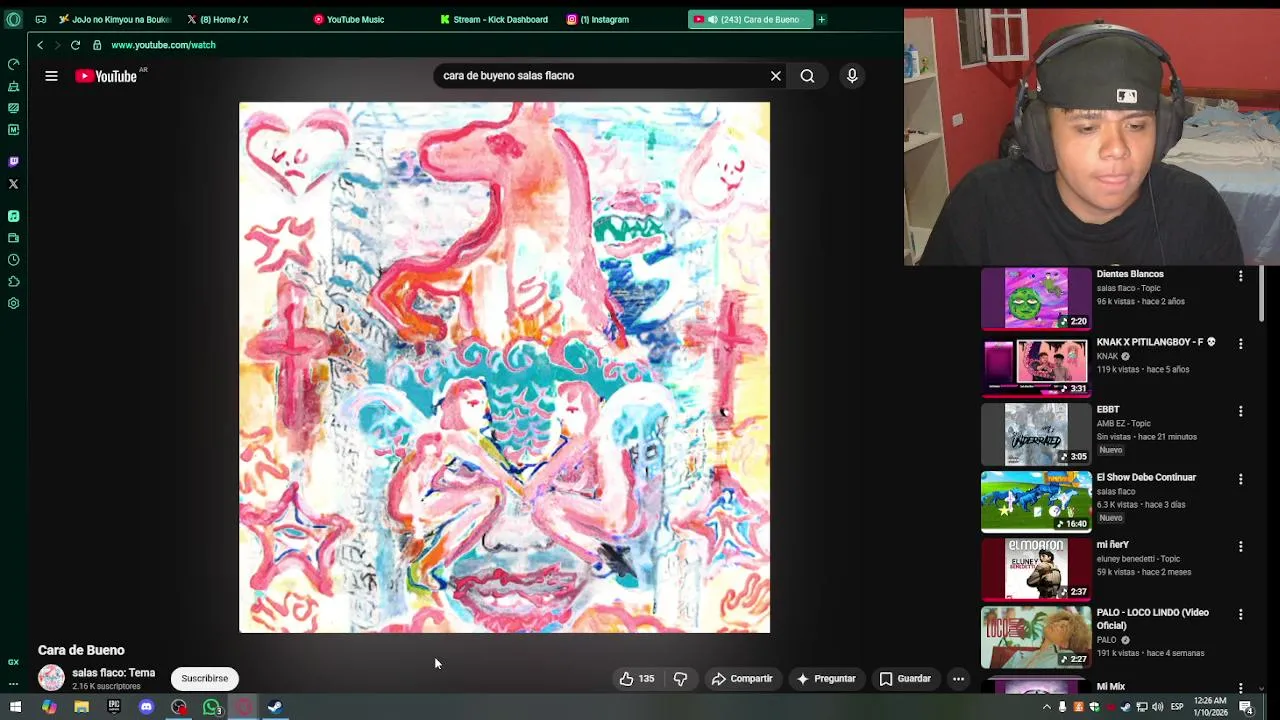Image resolution: width=1280 pixels, height=720 pixels.
Task: Open WhatsApp from the taskbar
Action: coord(211,707)
